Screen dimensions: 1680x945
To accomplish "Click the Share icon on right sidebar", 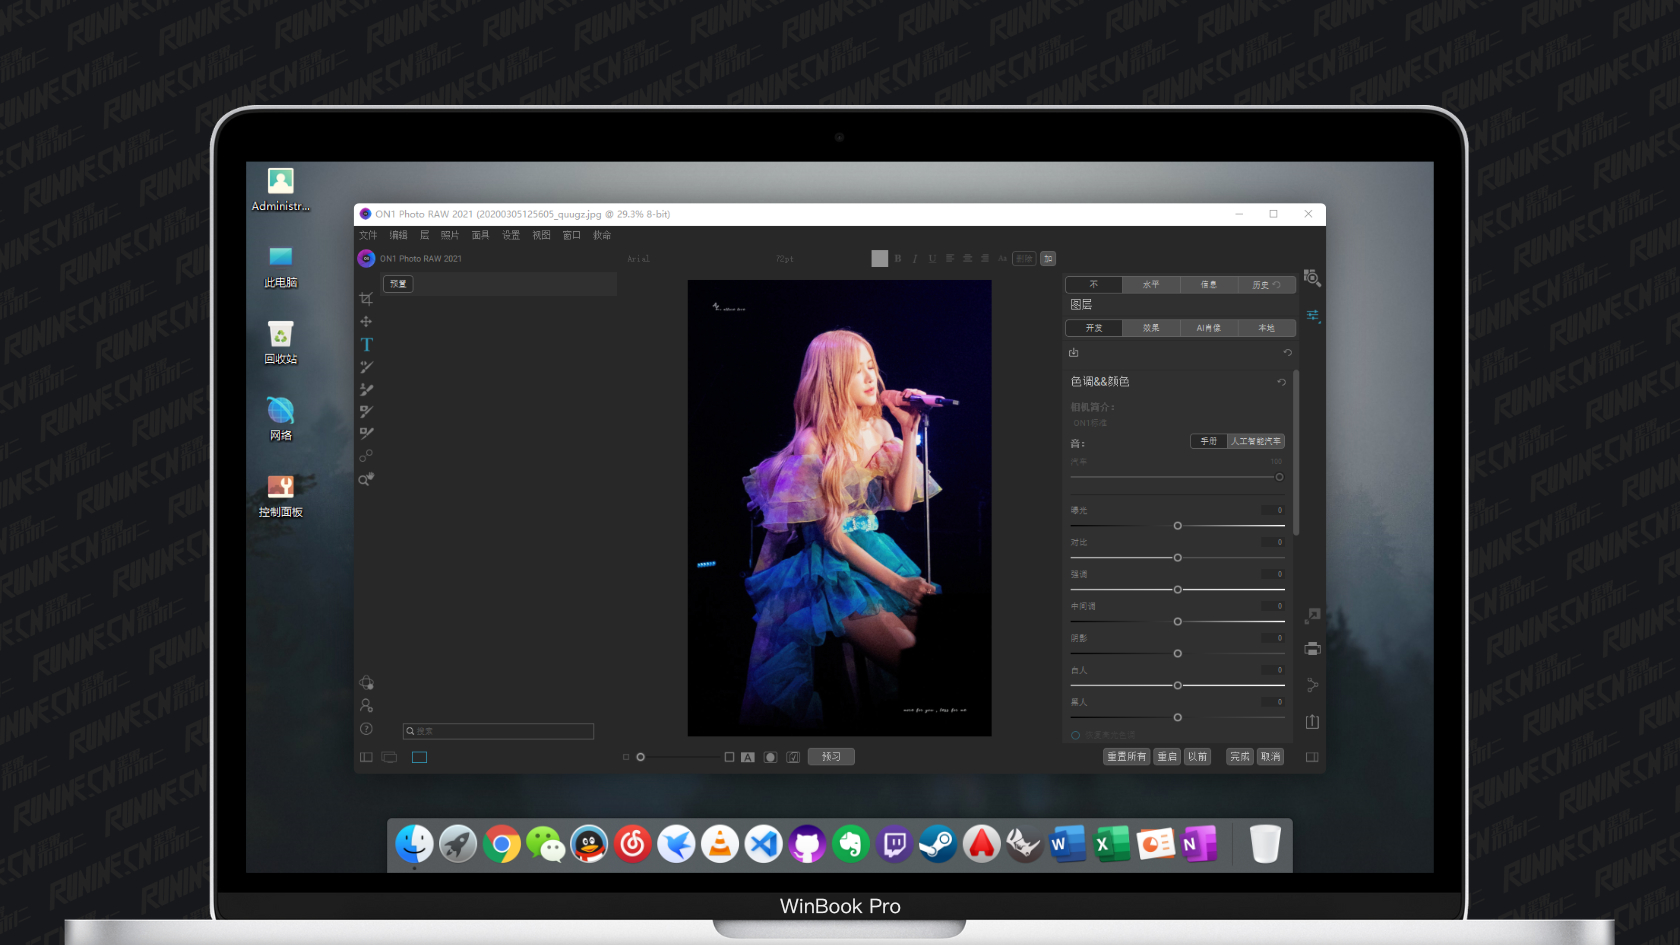I will coord(1313,685).
